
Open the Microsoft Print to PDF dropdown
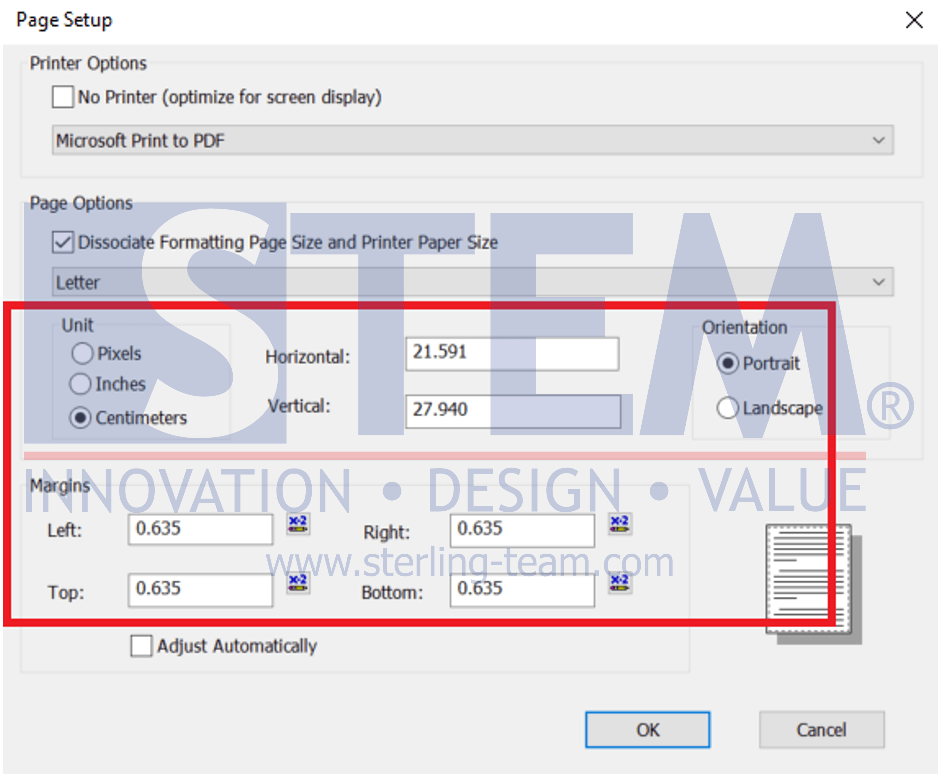coord(472,141)
